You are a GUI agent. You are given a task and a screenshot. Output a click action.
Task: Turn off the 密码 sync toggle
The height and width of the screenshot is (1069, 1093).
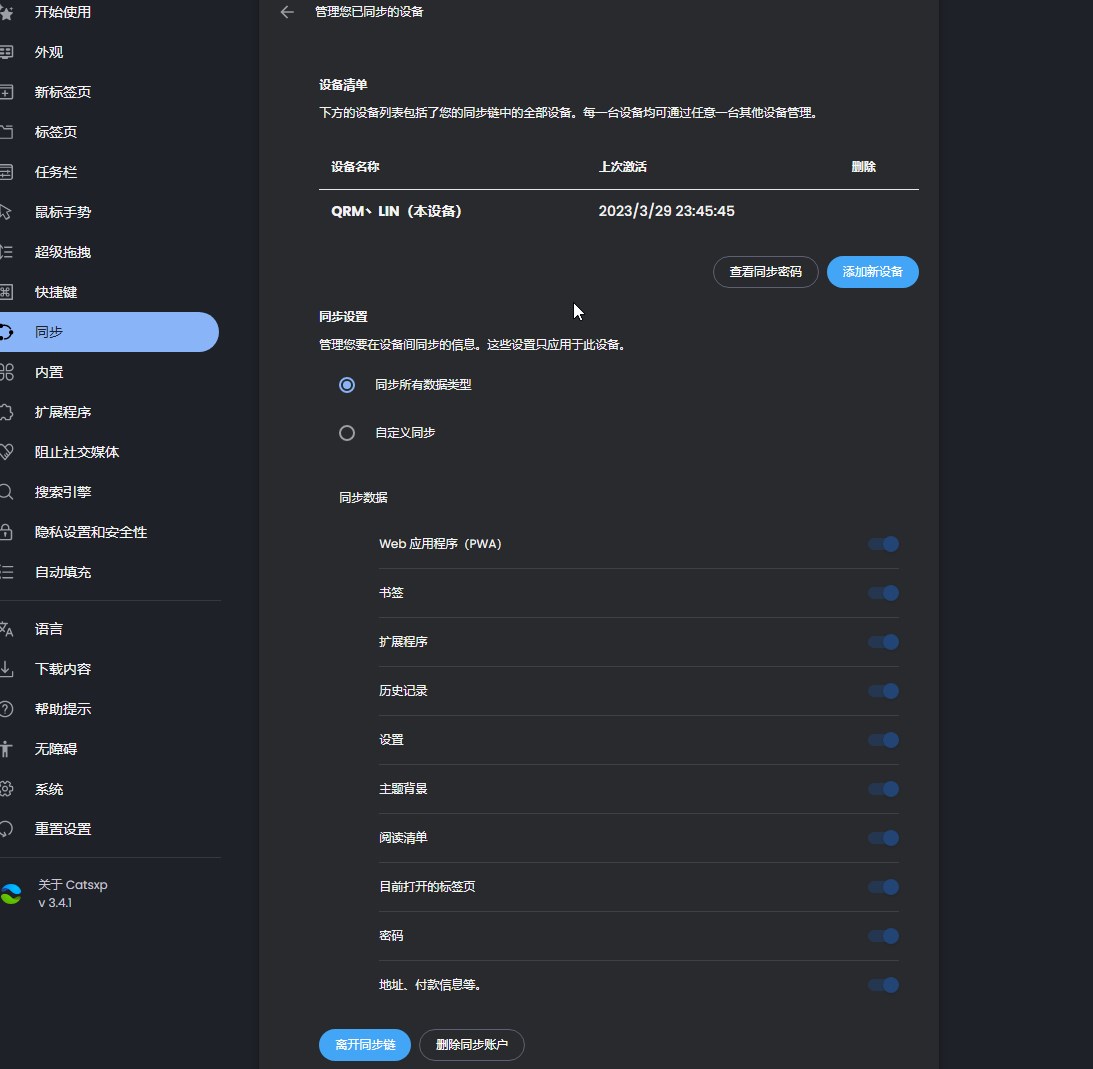click(x=883, y=936)
